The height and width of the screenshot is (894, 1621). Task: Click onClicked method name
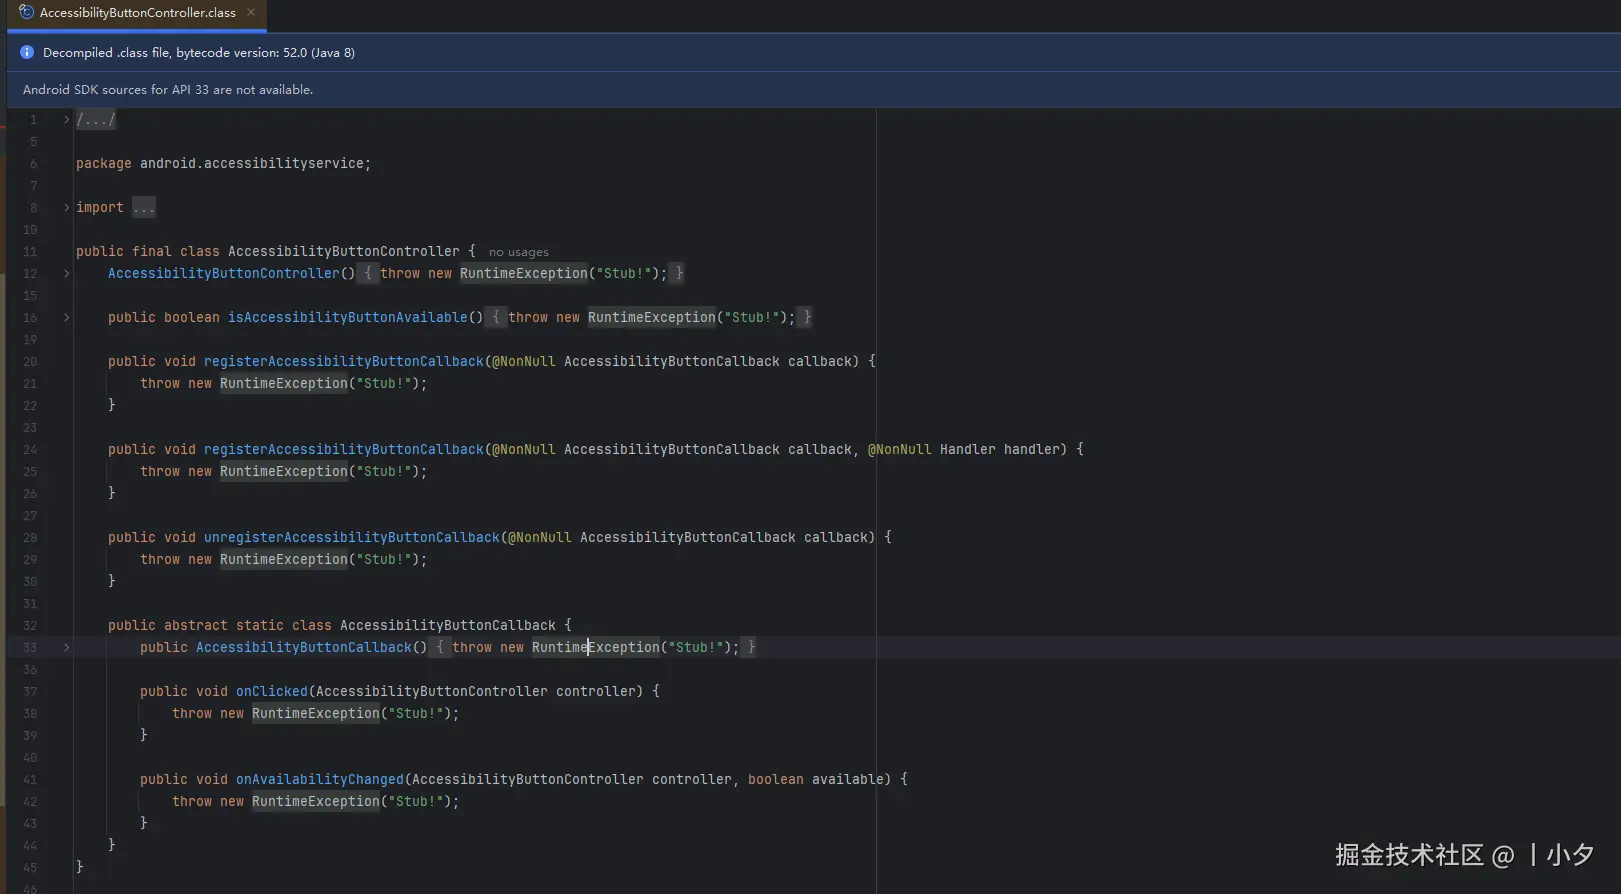[x=272, y=692]
